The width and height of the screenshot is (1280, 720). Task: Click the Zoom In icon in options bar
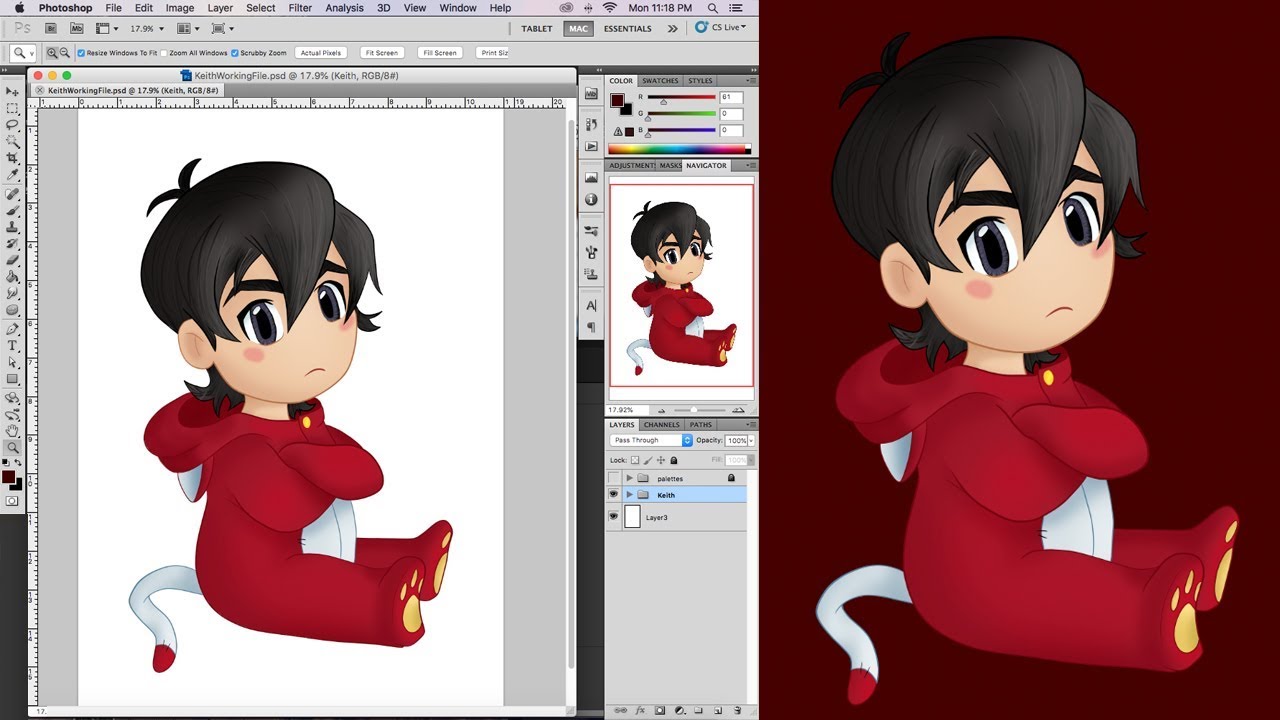52,53
